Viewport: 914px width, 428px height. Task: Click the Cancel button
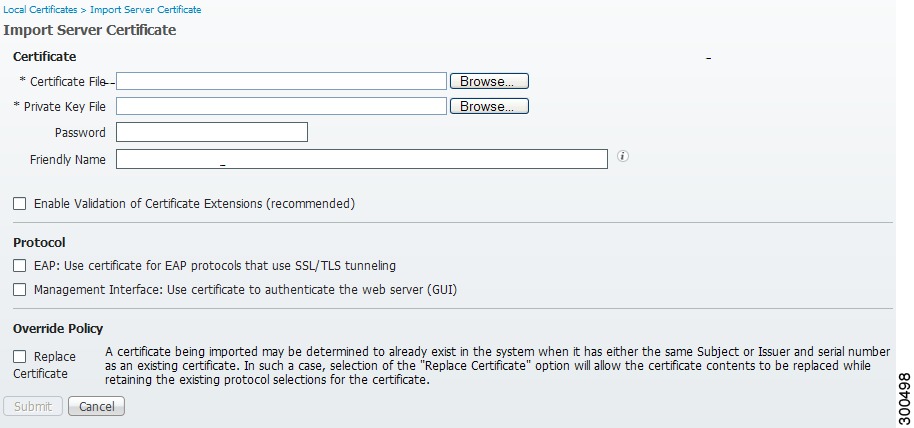pyautogui.click(x=96, y=406)
